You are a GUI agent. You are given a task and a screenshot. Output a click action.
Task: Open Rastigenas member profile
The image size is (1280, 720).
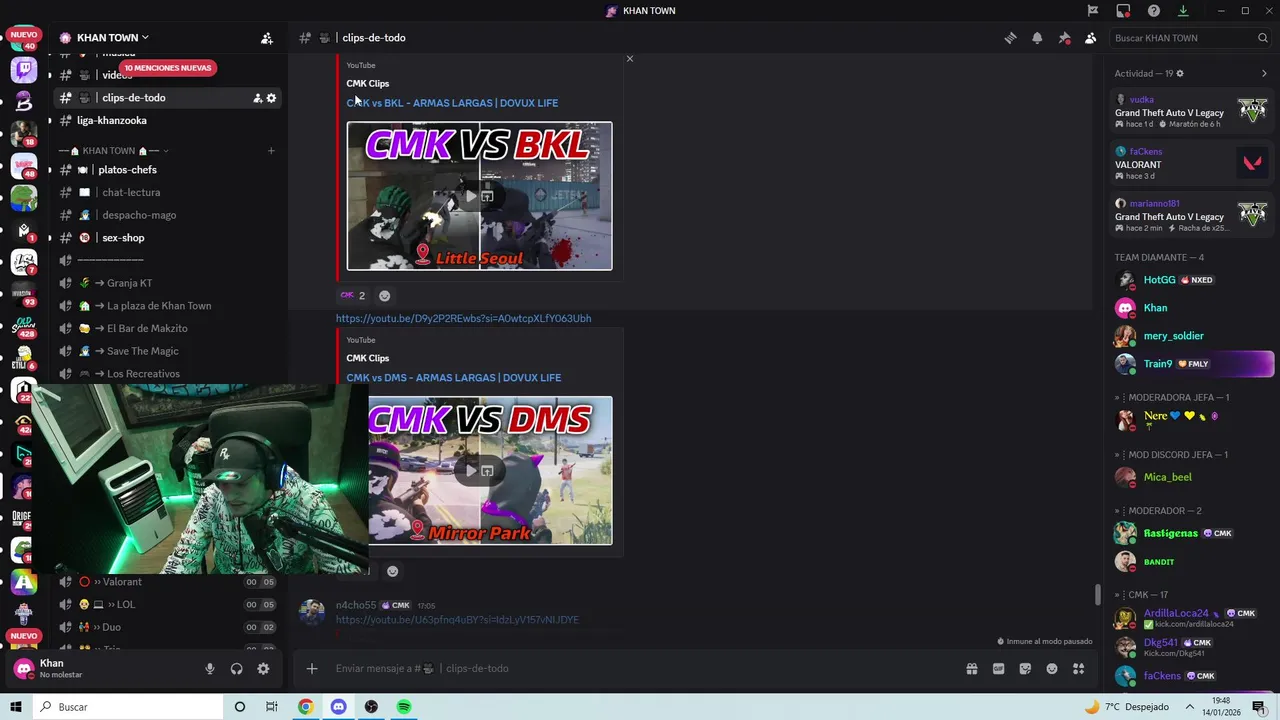(x=1192, y=533)
